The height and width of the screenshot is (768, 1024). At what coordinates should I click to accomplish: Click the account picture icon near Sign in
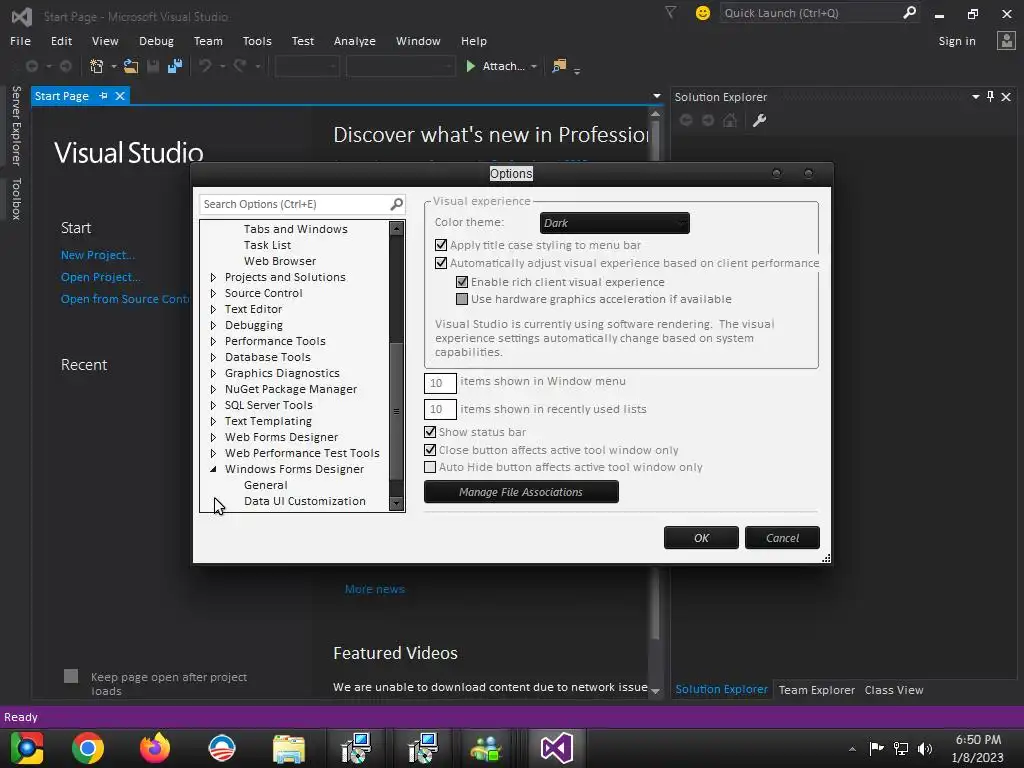[1006, 40]
